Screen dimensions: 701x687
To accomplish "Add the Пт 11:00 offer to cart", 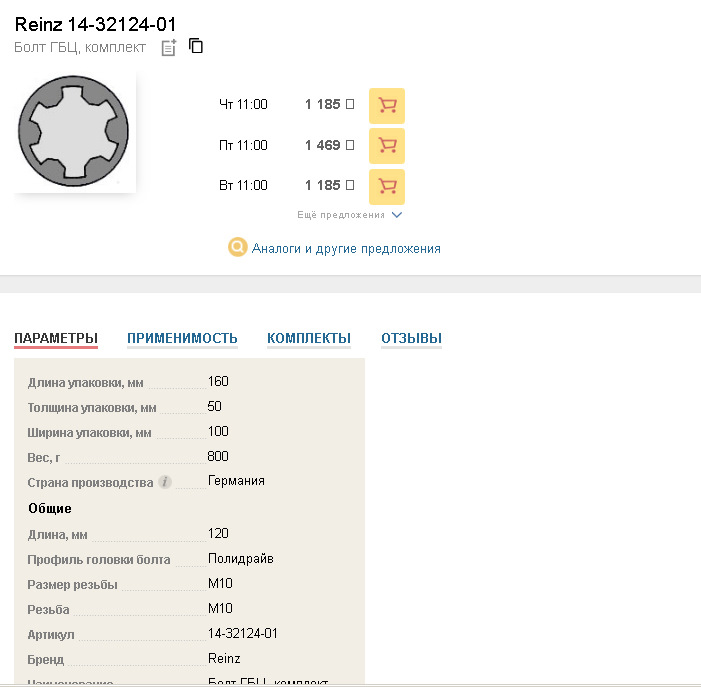I will click(x=386, y=146).
